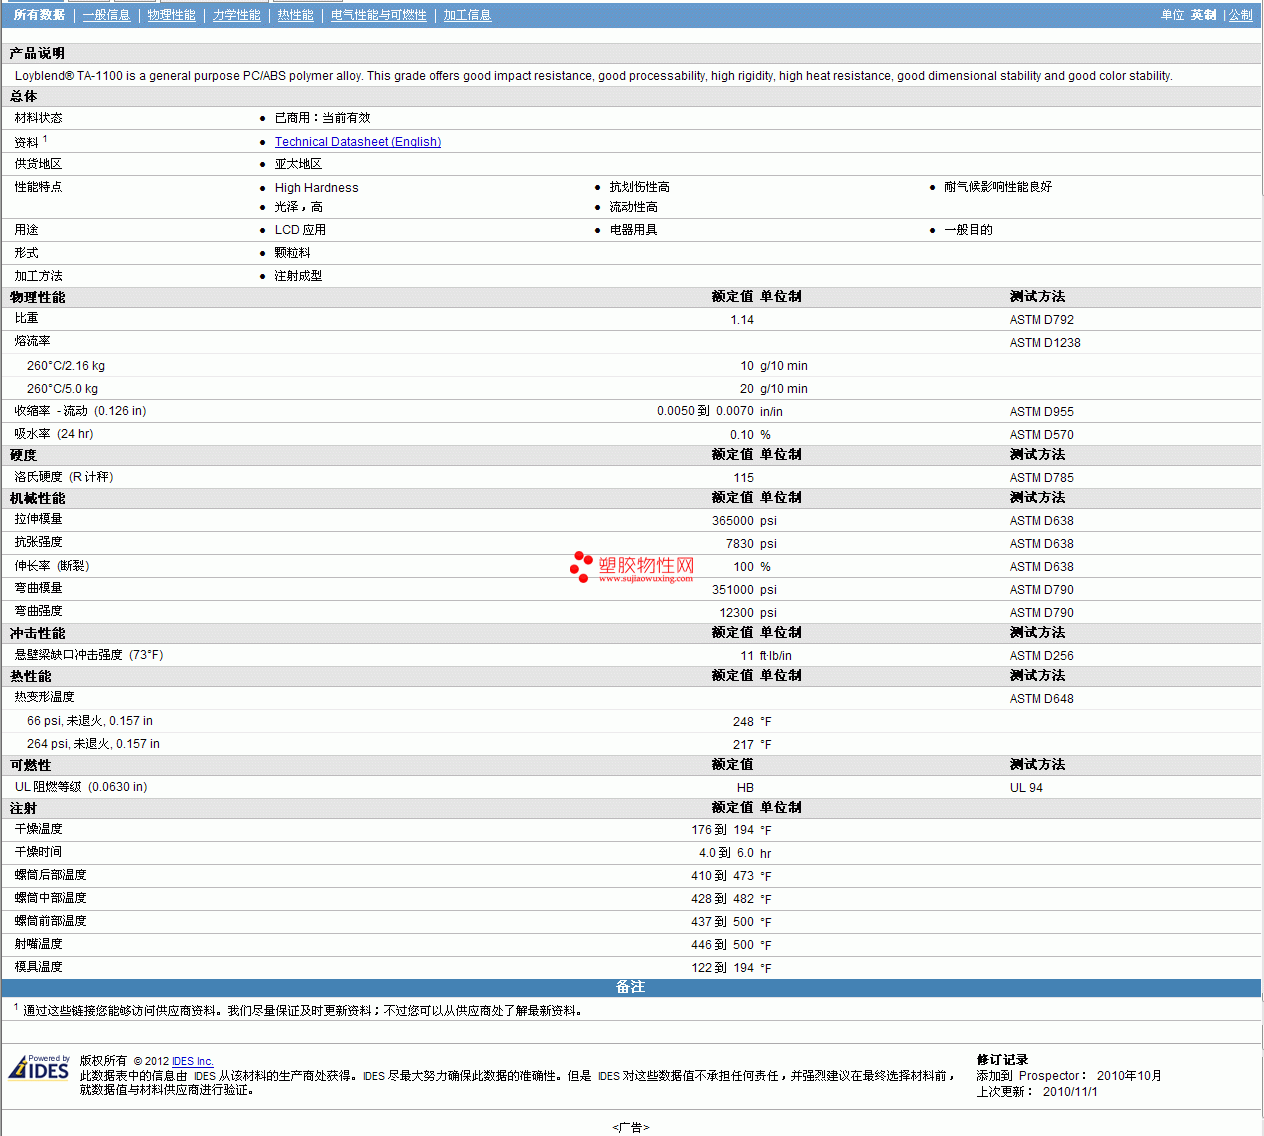Select the High Hardness feature
This screenshot has width=1264, height=1136.
(316, 188)
